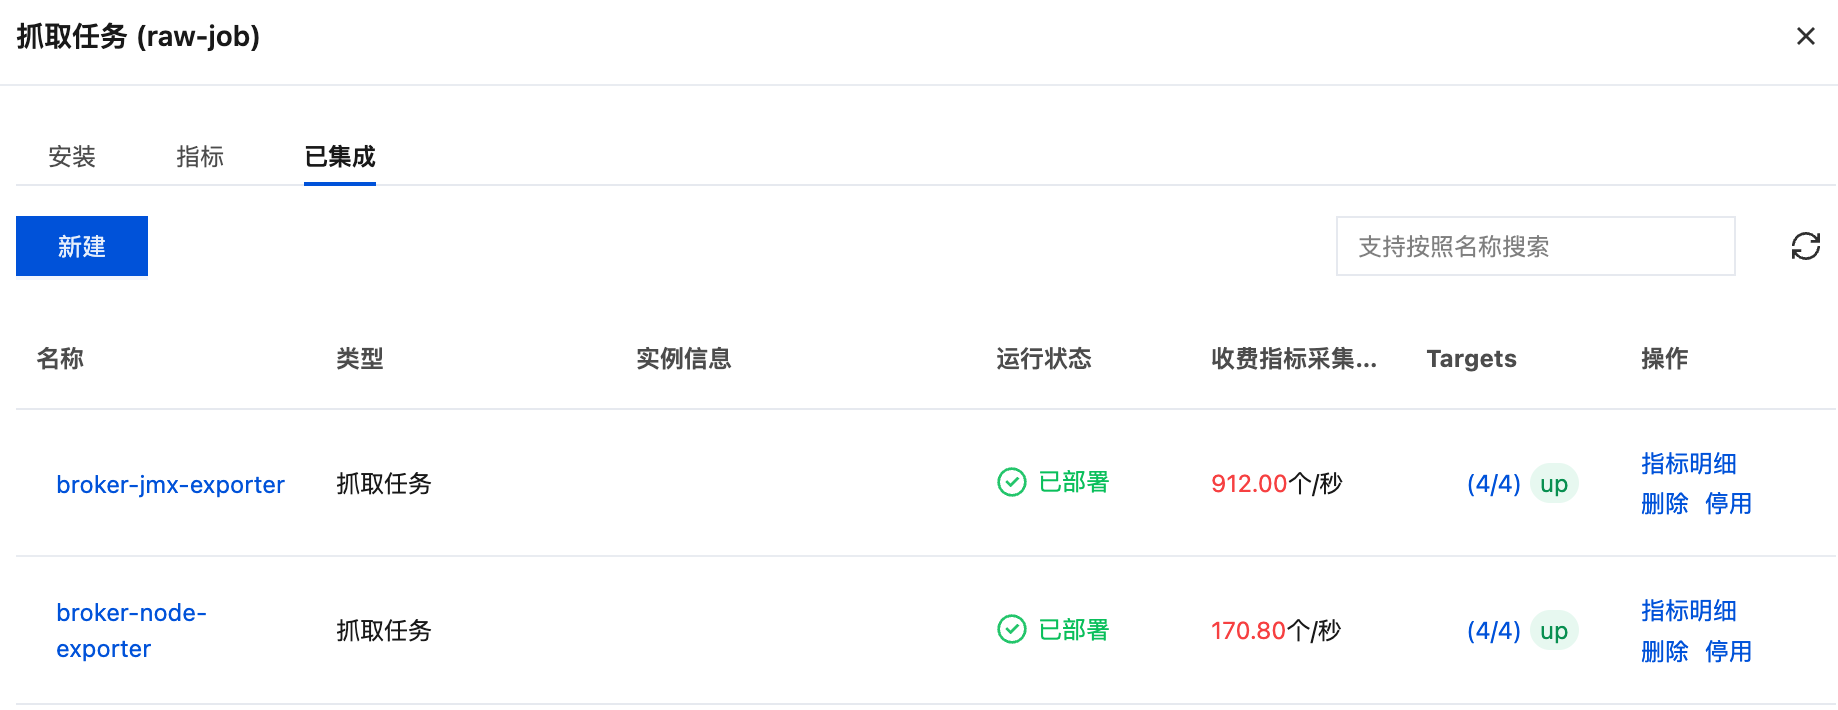Close the raw-job panel with X
The height and width of the screenshot is (710, 1838).
pos(1805,36)
